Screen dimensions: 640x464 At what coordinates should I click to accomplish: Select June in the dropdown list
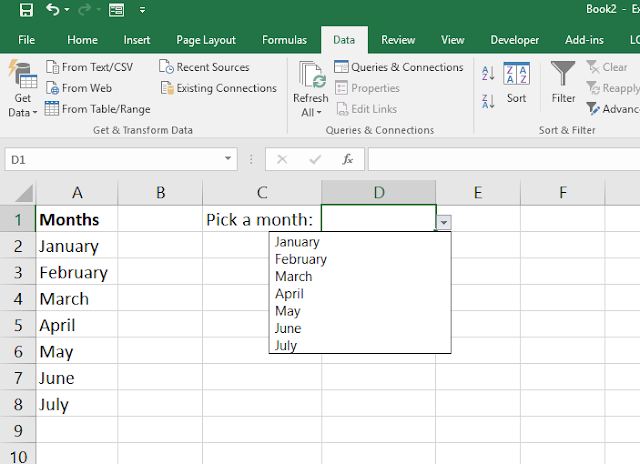point(288,328)
